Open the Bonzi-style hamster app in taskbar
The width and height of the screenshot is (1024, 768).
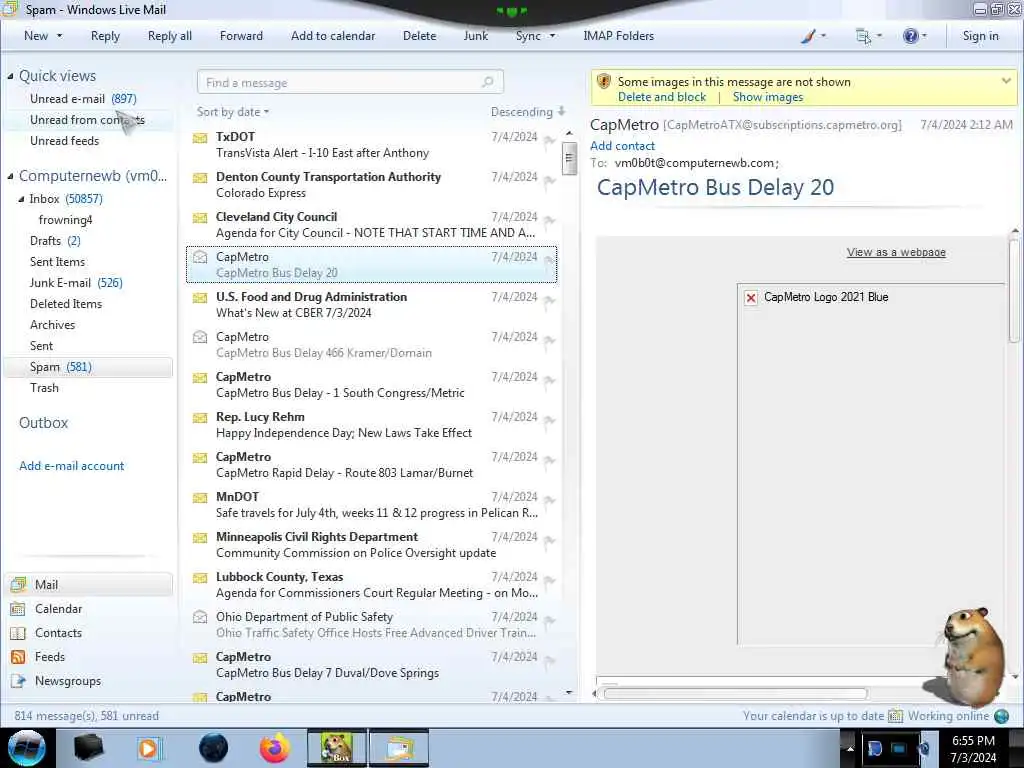click(337, 748)
